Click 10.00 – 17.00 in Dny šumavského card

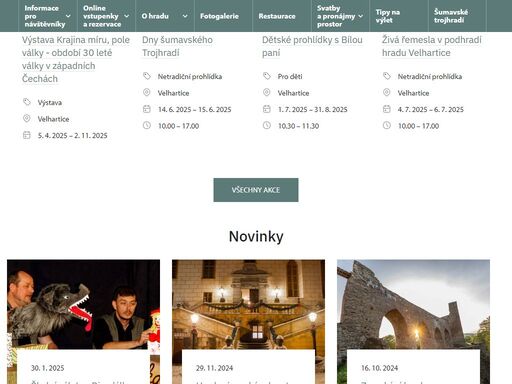[x=178, y=126]
